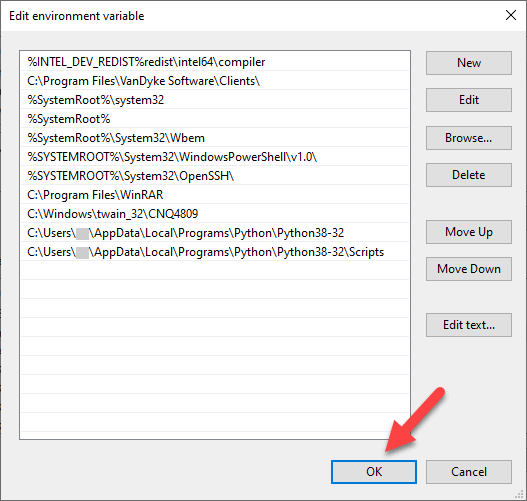This screenshot has height=501, width=527.
Task: Confirm changes with the OK button
Action: [374, 472]
